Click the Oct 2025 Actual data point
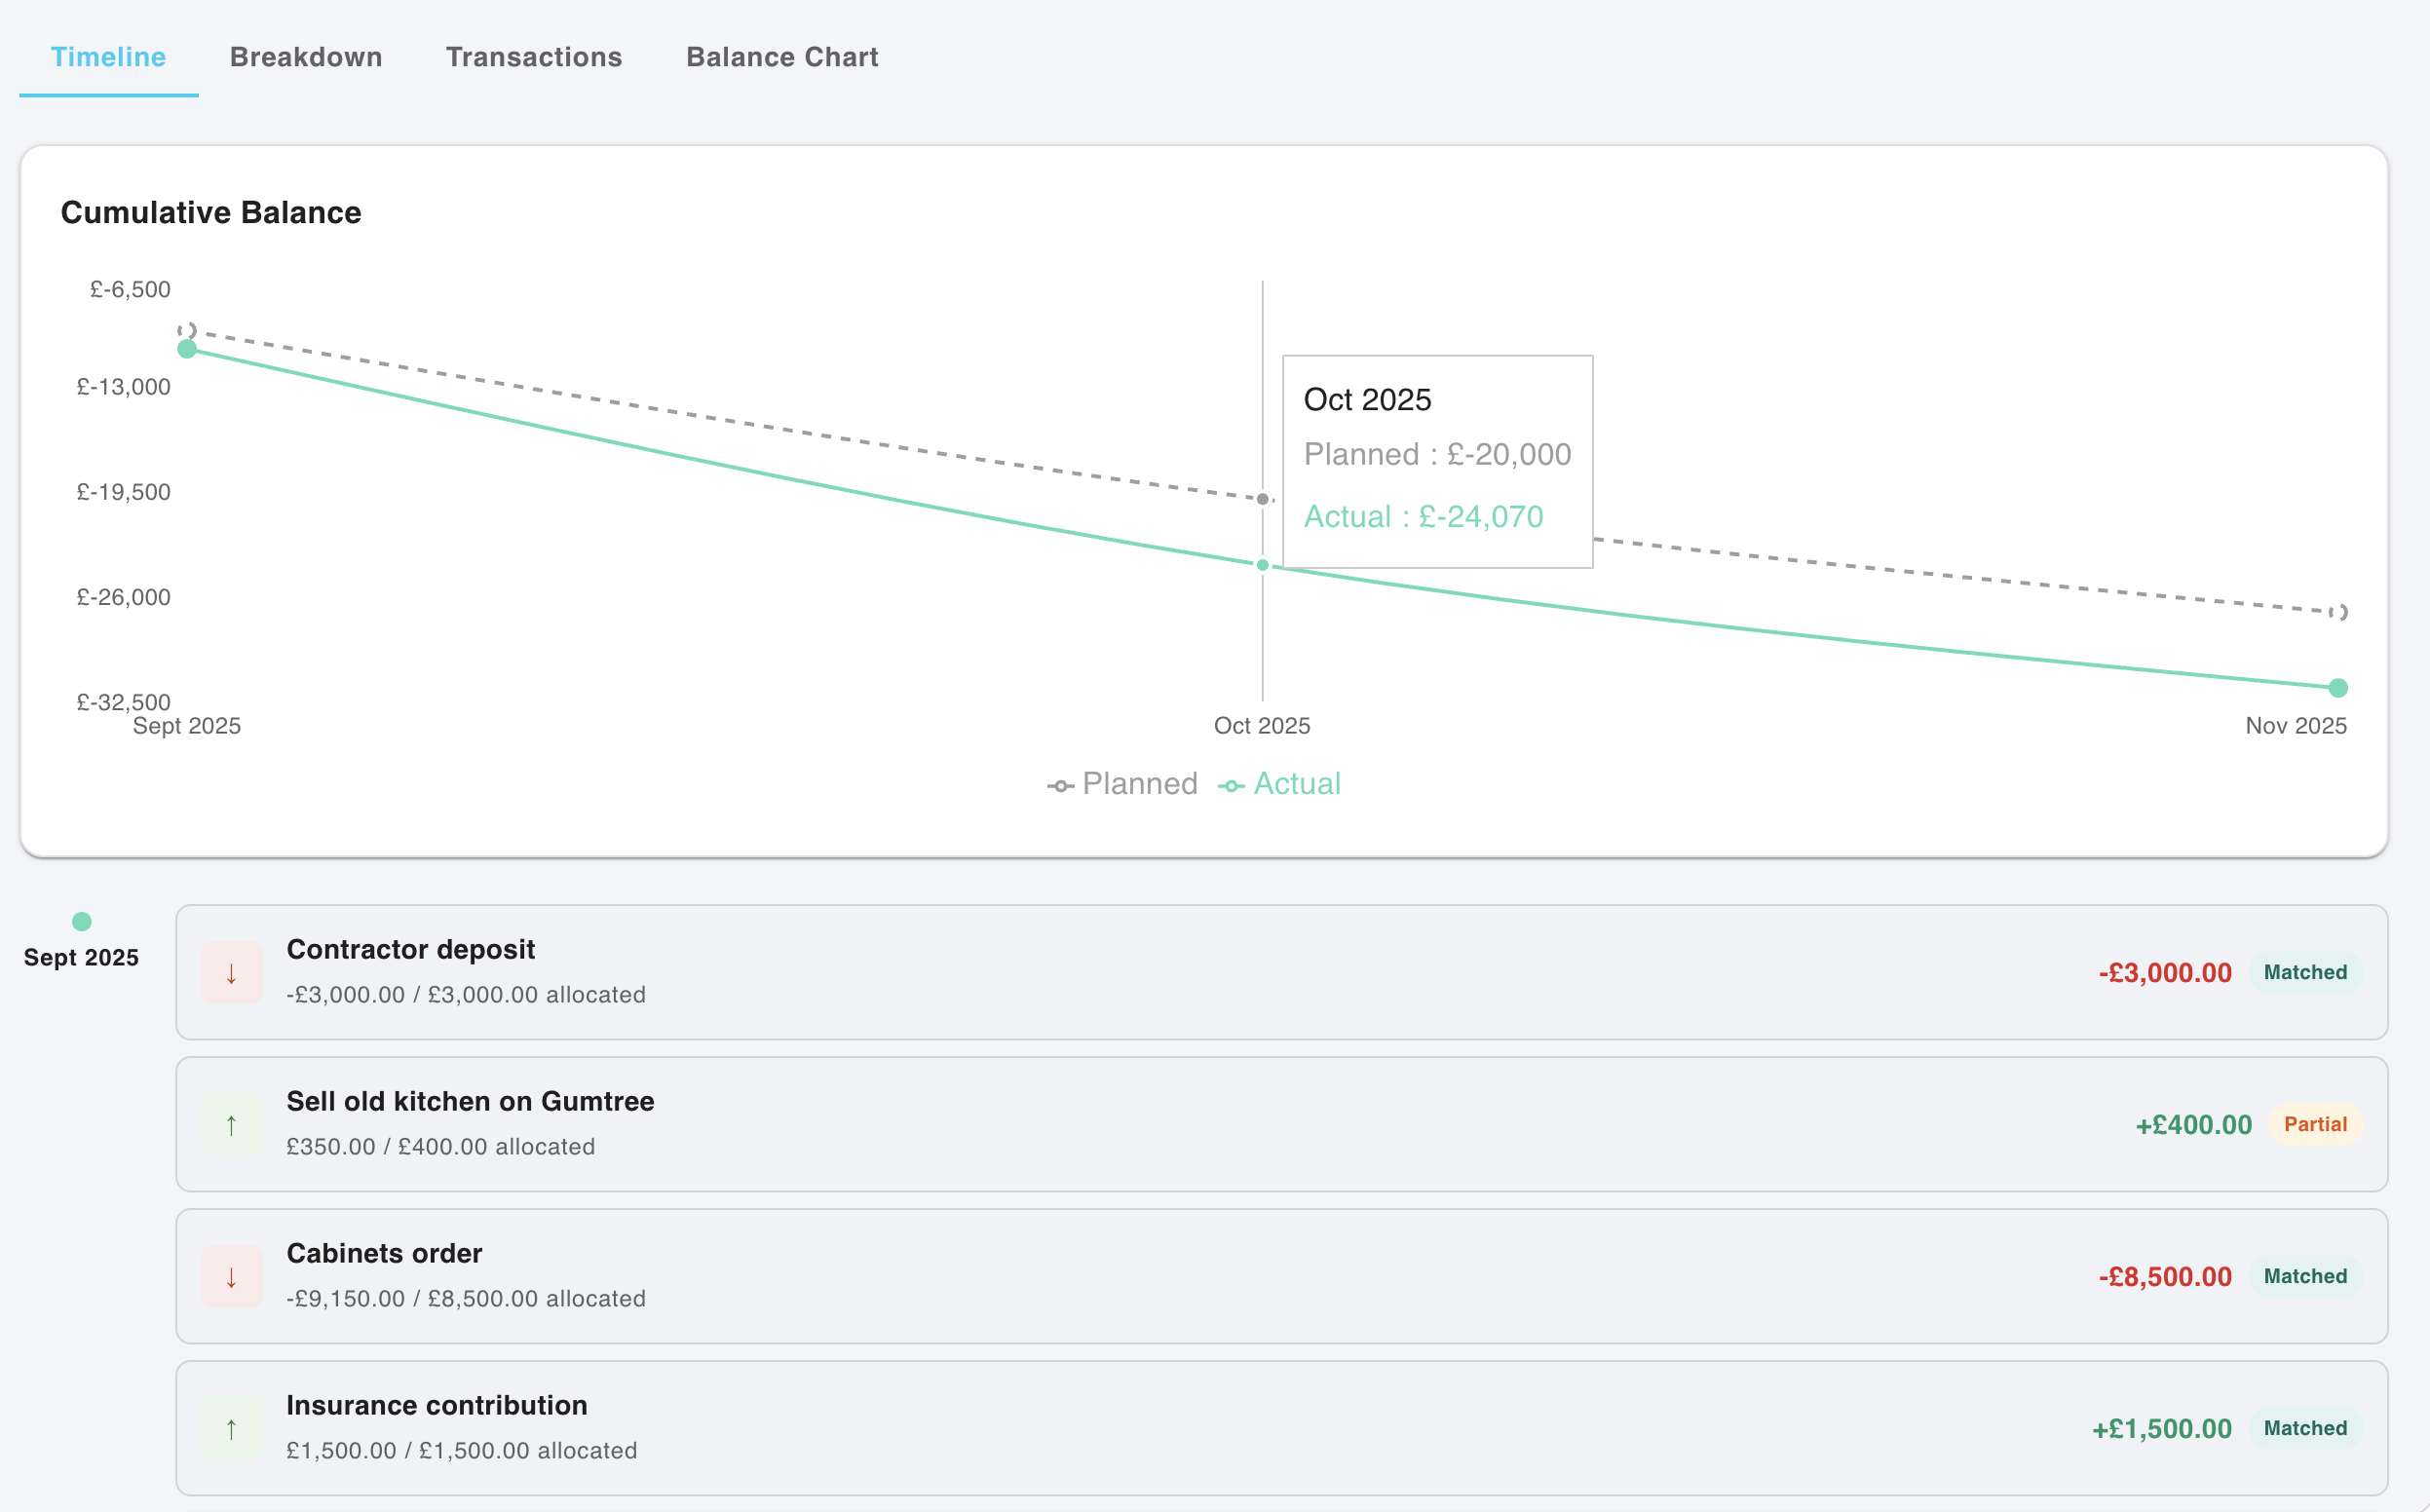 (x=1263, y=565)
